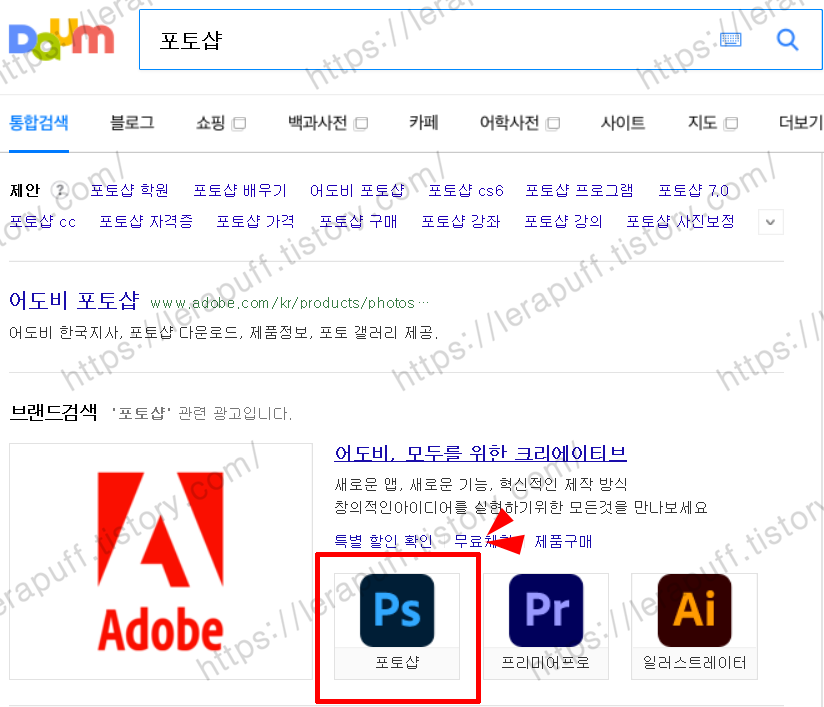Click the www.adobe.com/kr/products URL

pyautogui.click(x=290, y=303)
